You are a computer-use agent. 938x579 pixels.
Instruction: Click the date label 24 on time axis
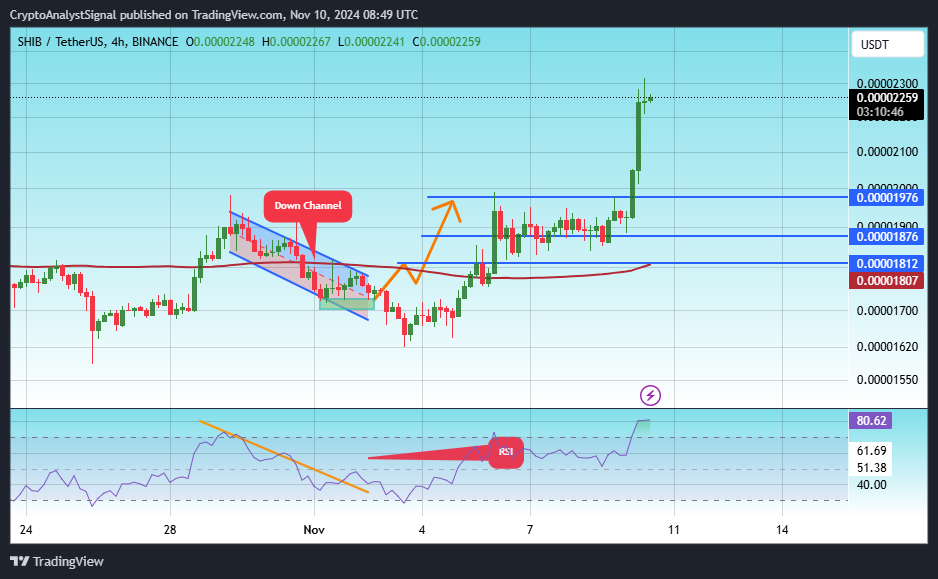click(x=26, y=530)
